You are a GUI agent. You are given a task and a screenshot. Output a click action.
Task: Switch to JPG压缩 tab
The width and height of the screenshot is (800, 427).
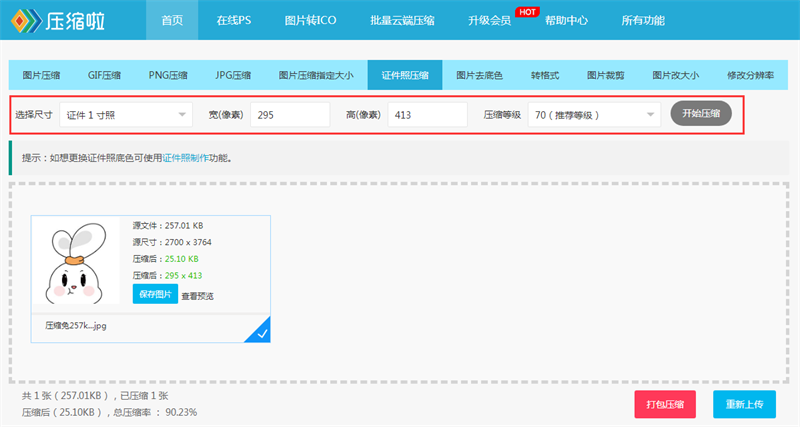233,75
